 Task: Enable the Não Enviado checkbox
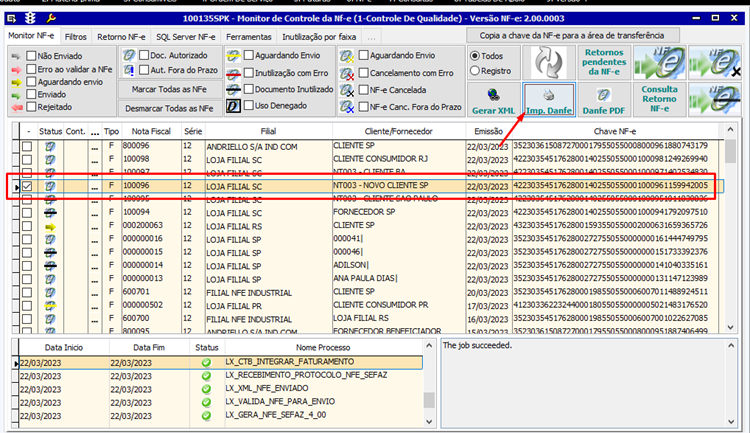point(31,54)
